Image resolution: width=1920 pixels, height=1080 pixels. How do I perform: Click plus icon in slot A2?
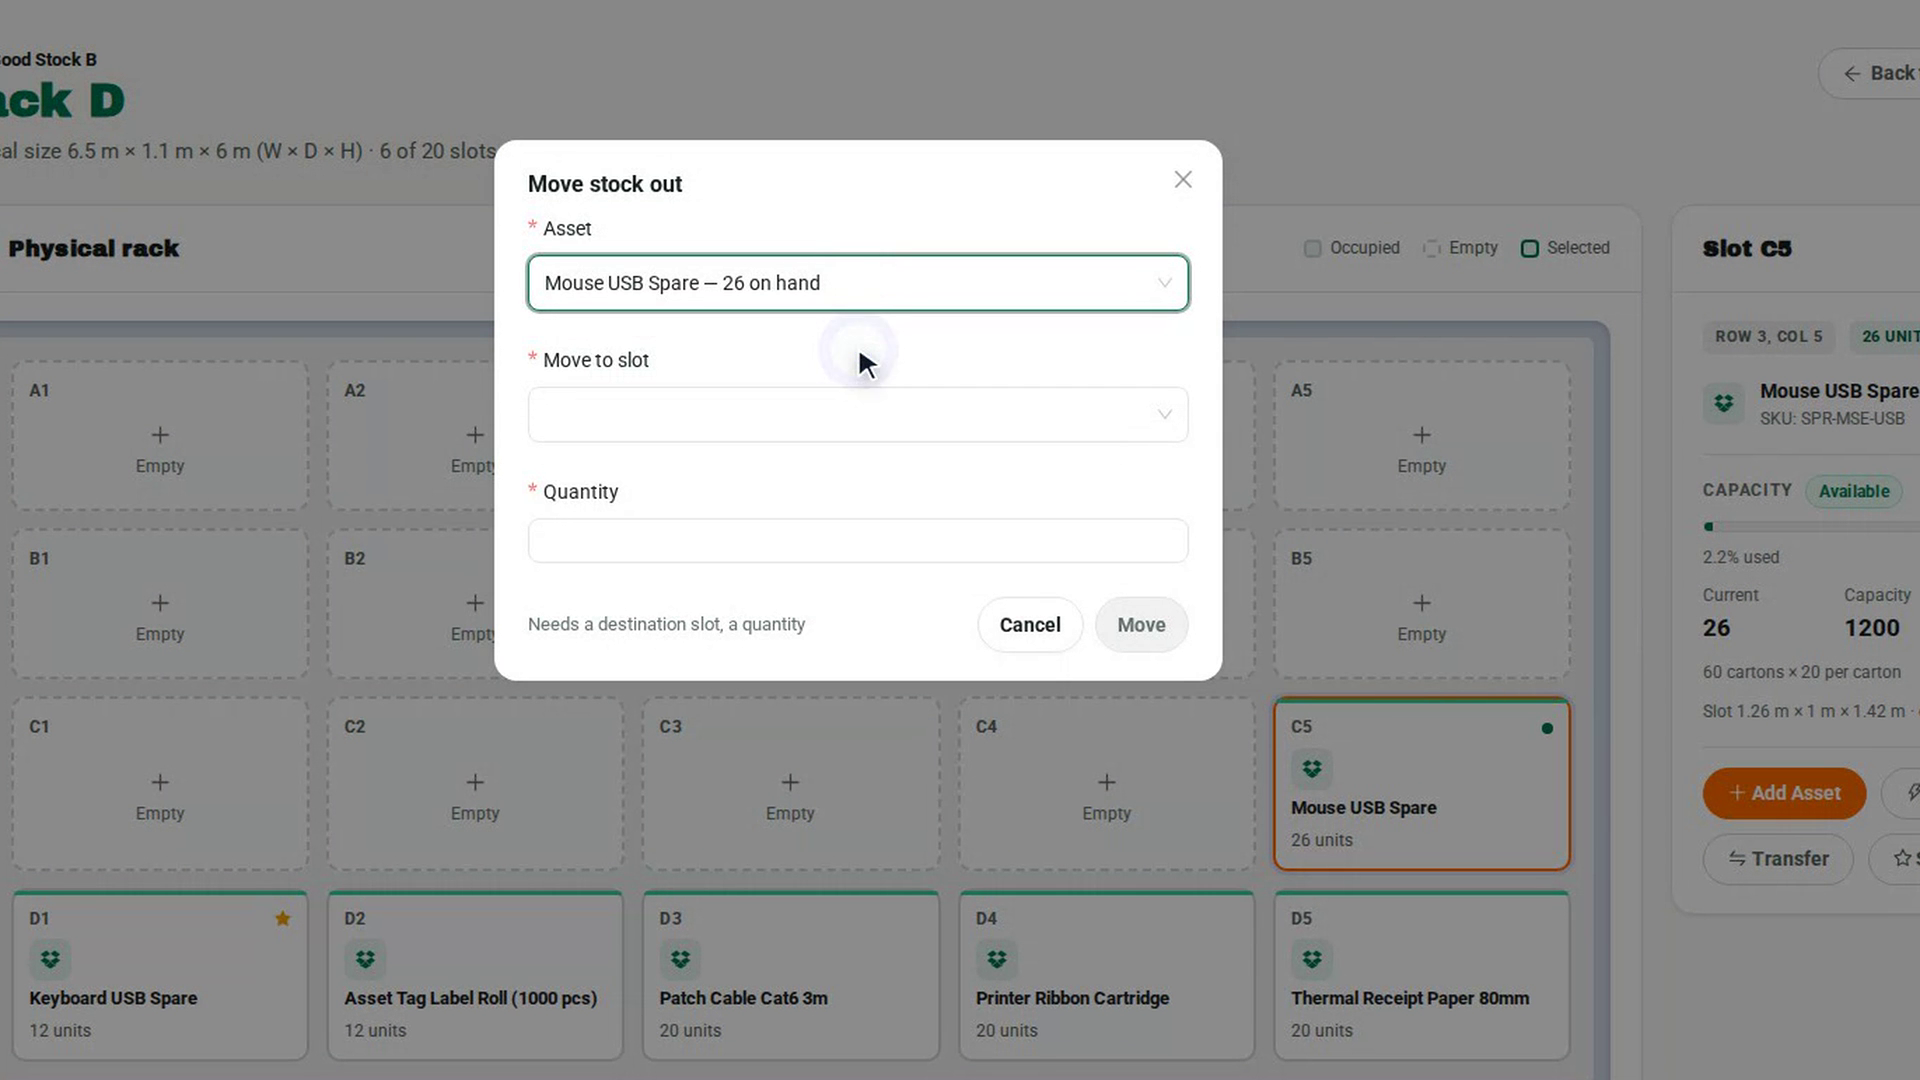pyautogui.click(x=475, y=435)
